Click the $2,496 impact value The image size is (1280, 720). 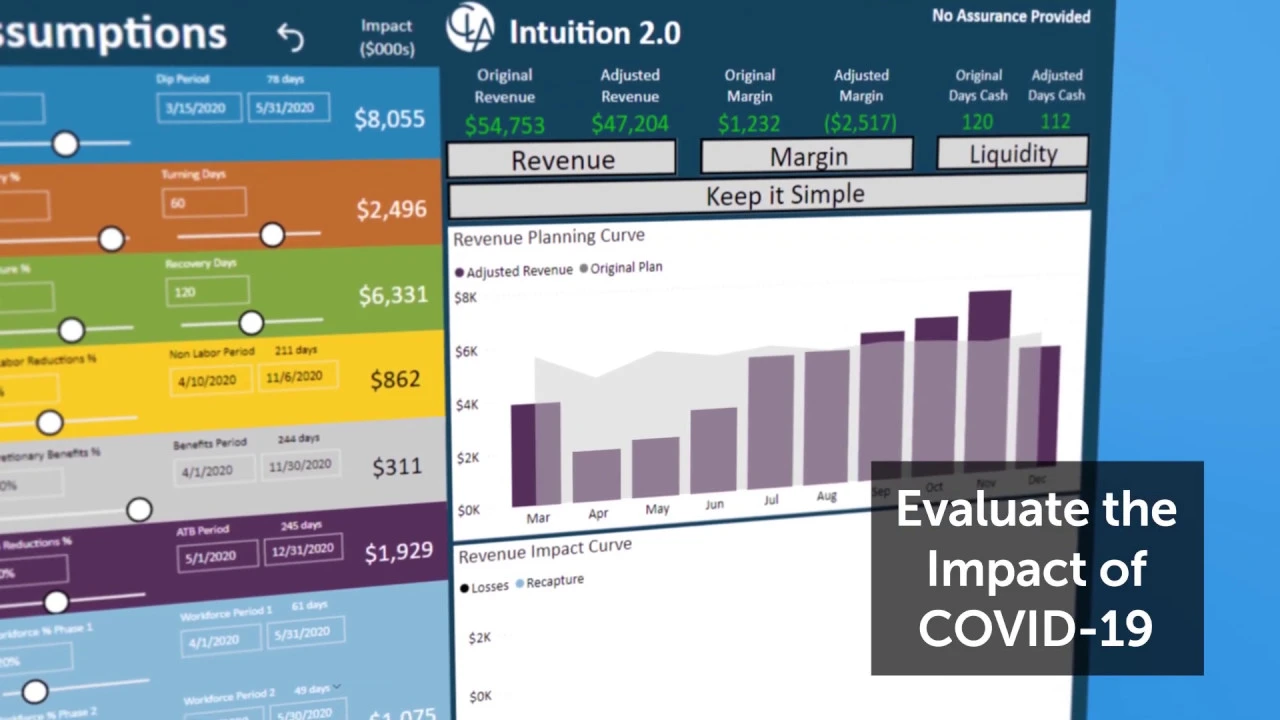[392, 209]
